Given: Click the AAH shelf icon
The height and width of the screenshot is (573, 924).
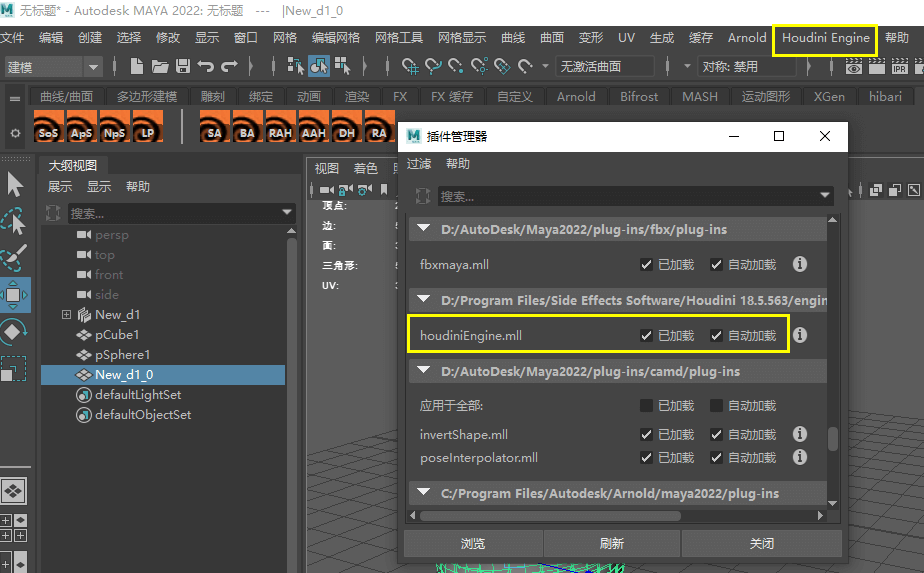Looking at the screenshot, I should (314, 126).
